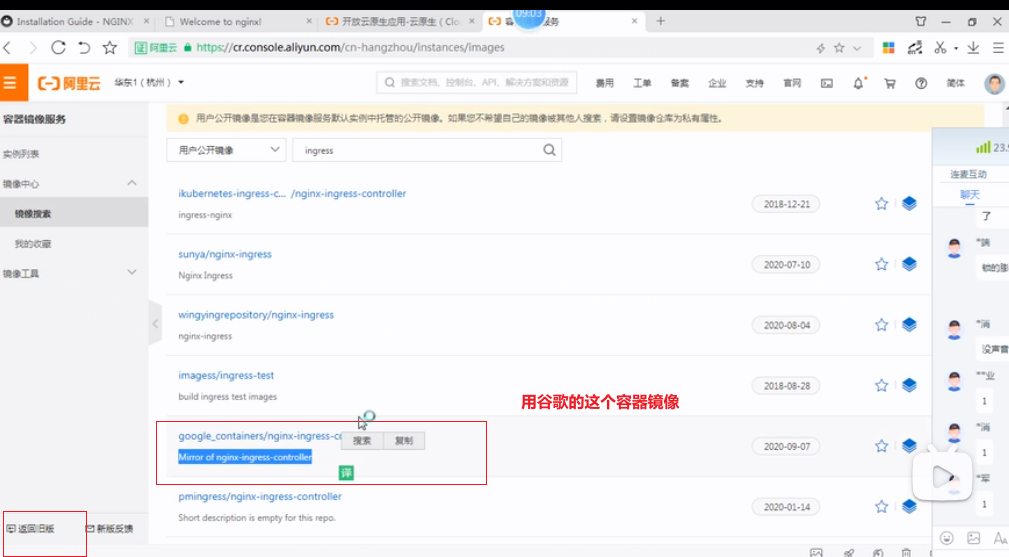
Task: Star the sunya/nginx-ingress image
Action: (x=881, y=264)
